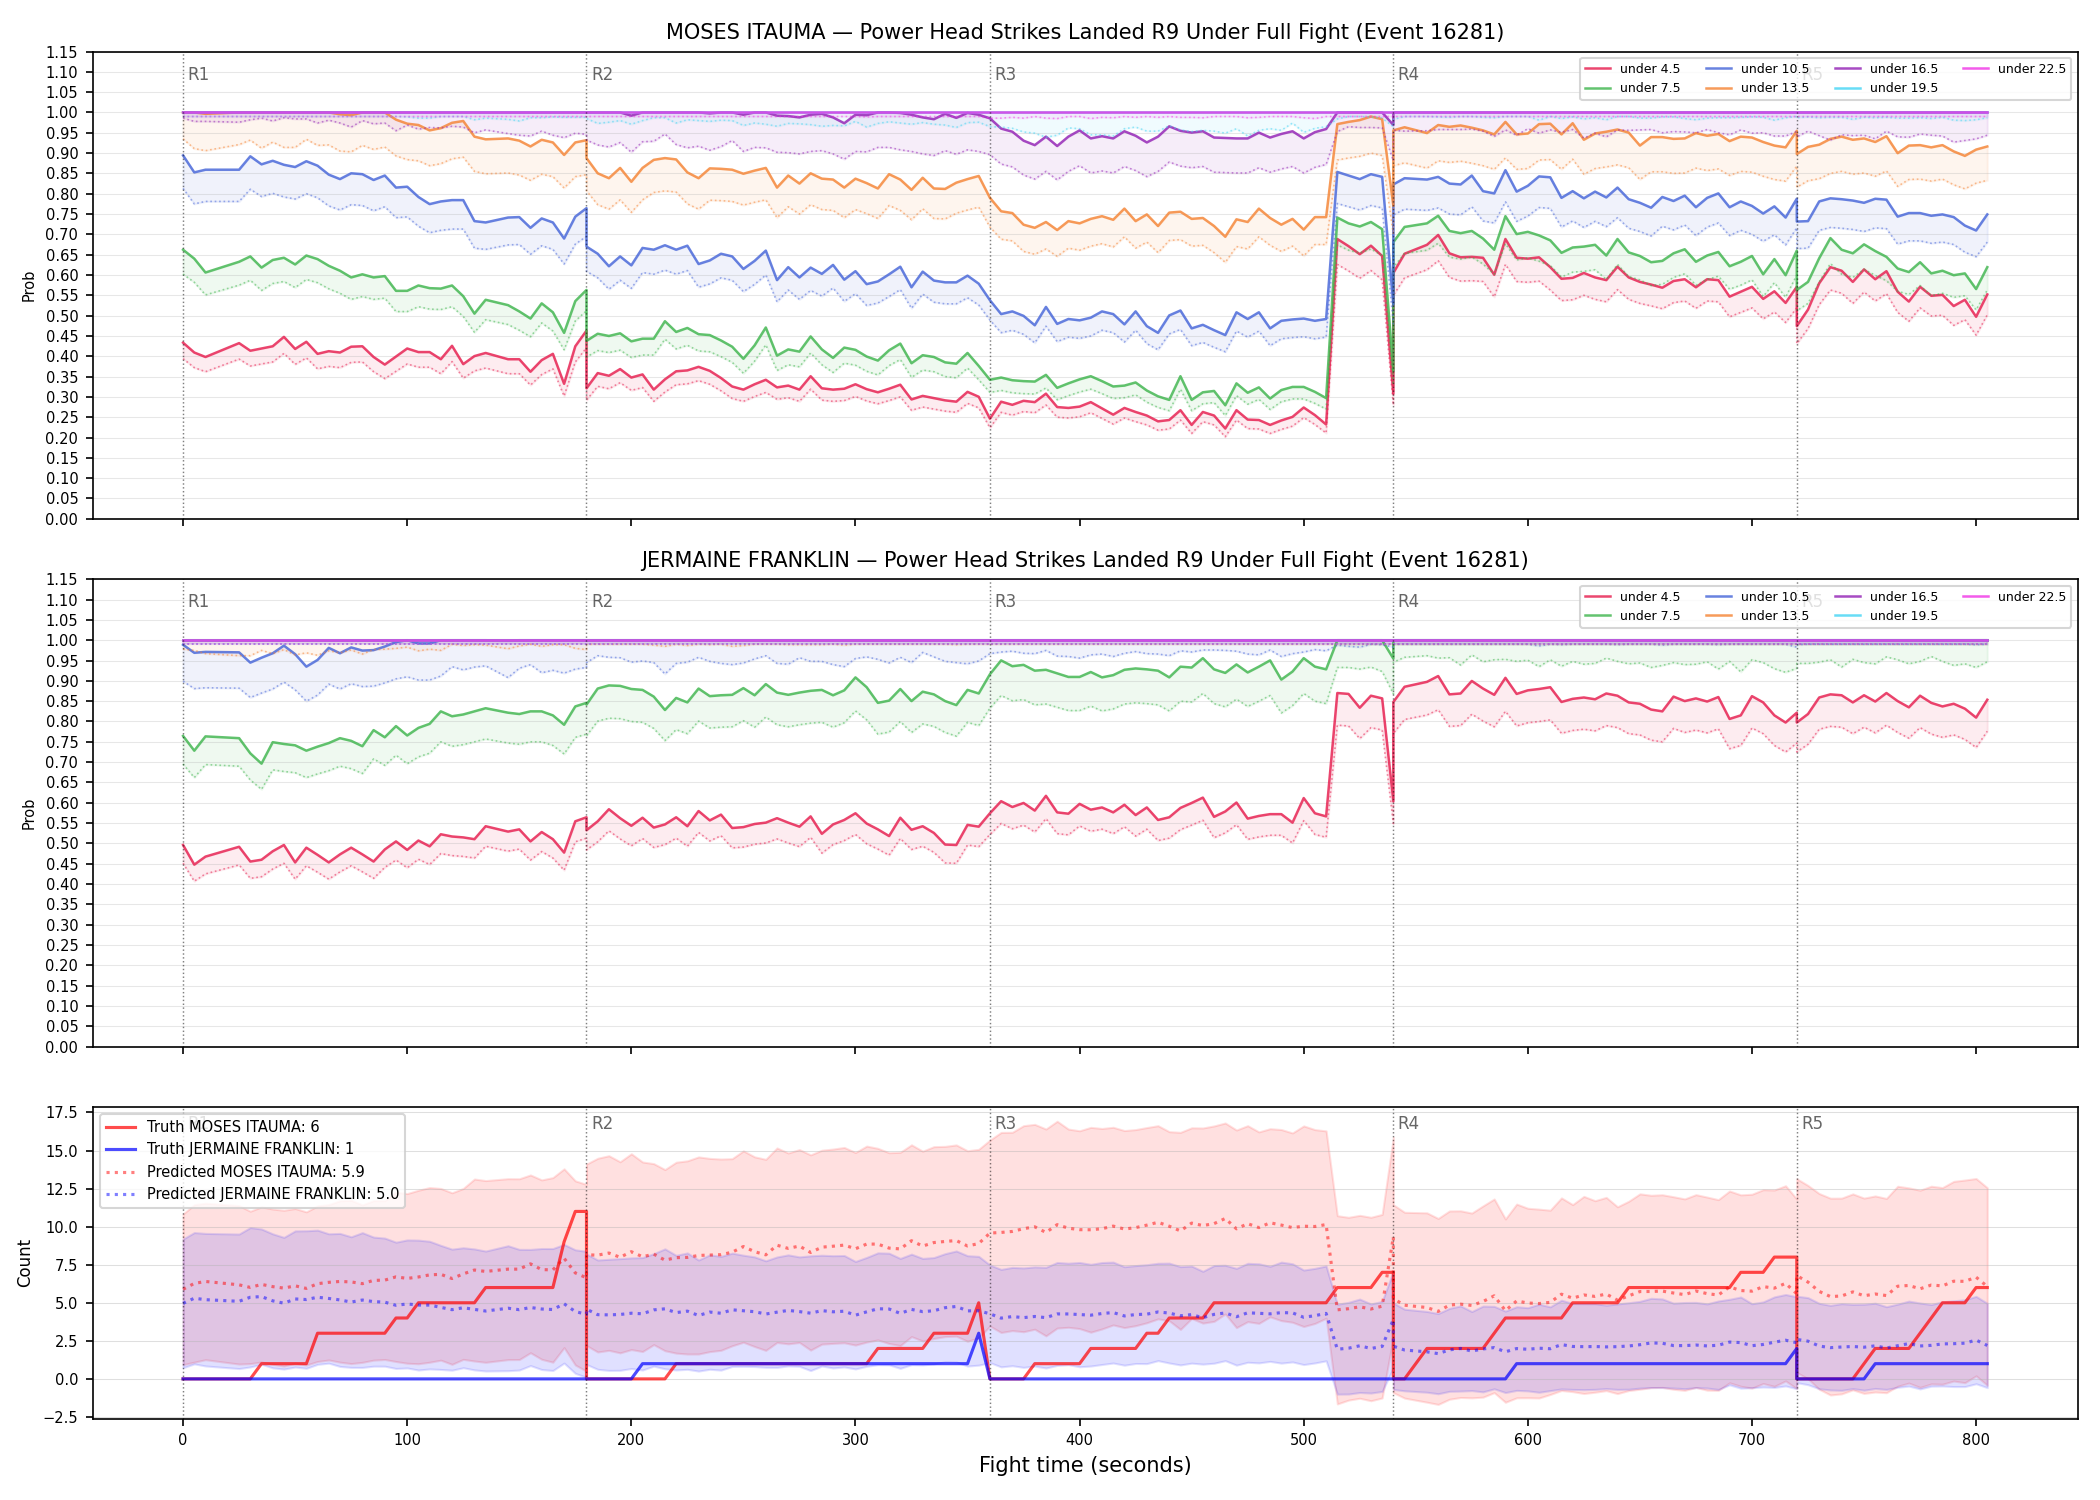Click R5 marker in the Count chart

(1812, 1123)
